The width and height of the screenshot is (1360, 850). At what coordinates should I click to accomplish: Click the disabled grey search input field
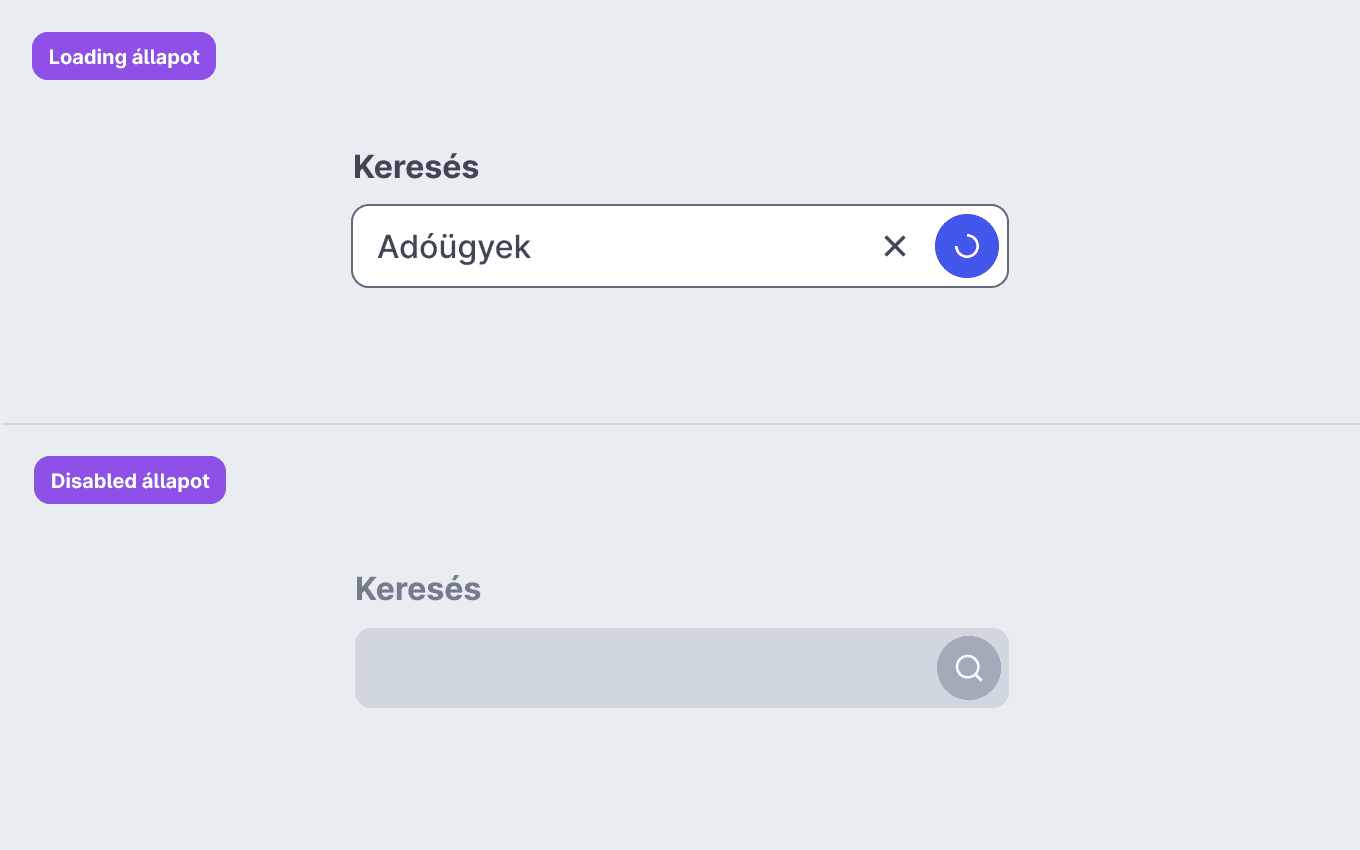(682, 668)
